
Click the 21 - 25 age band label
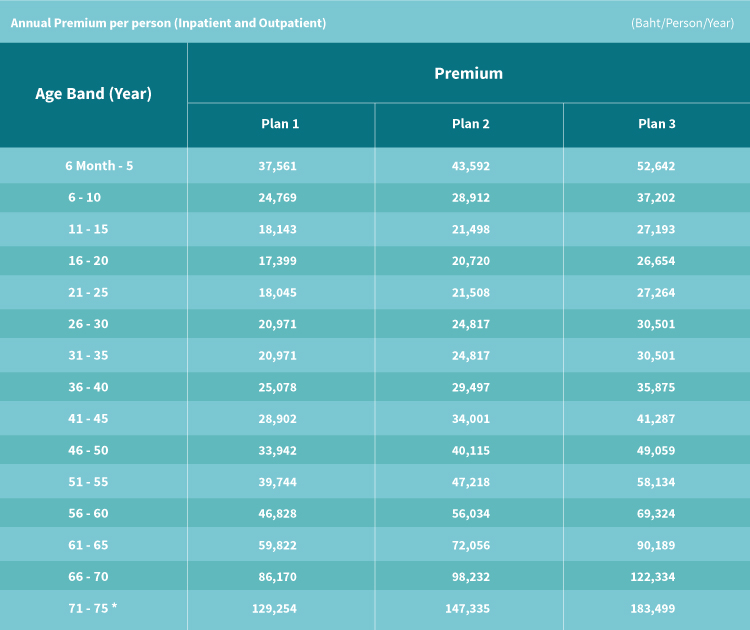88,292
